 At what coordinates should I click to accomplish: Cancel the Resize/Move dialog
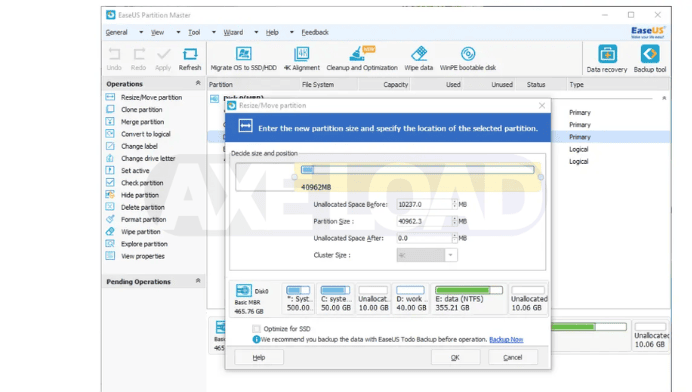(513, 357)
